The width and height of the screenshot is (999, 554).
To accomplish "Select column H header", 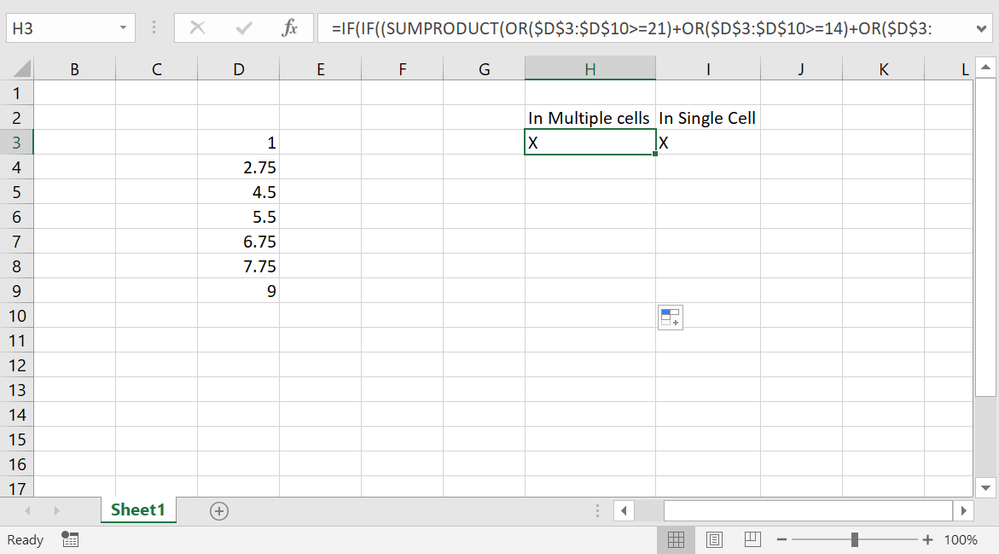I will coord(590,69).
